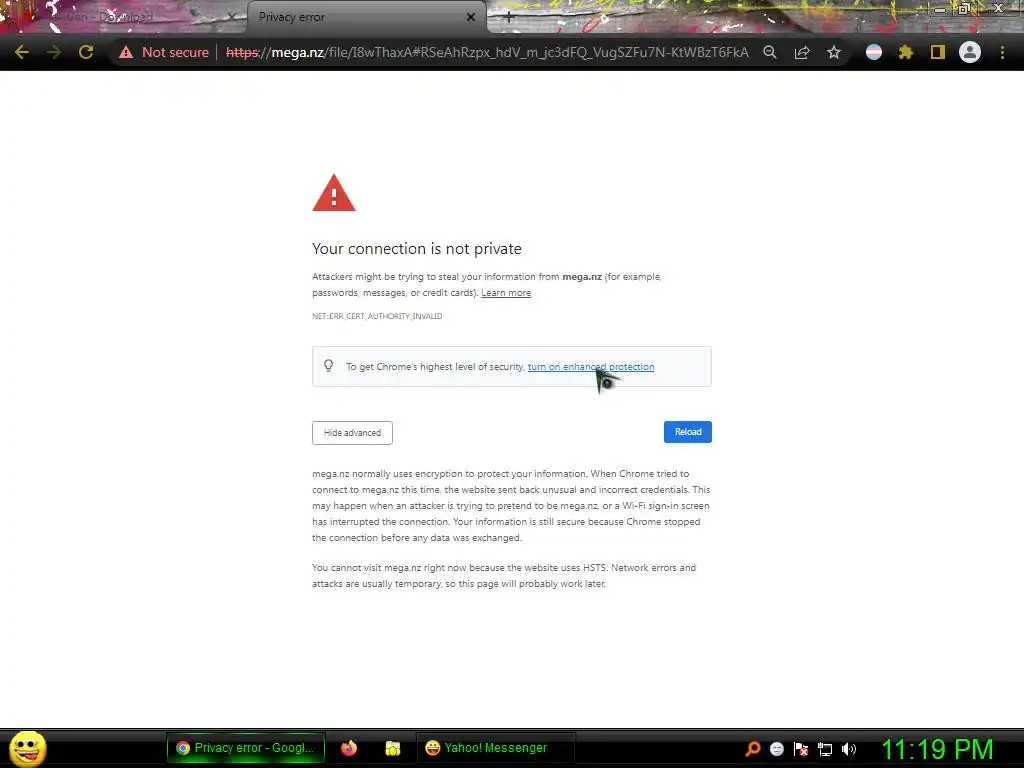Click turn on enhanced protection link

pos(591,366)
